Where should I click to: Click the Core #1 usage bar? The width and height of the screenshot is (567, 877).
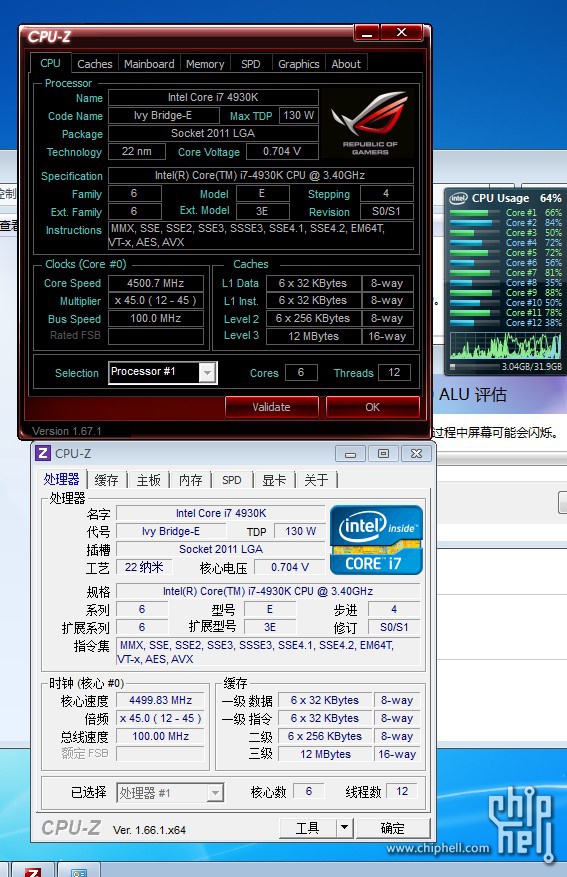[474, 213]
